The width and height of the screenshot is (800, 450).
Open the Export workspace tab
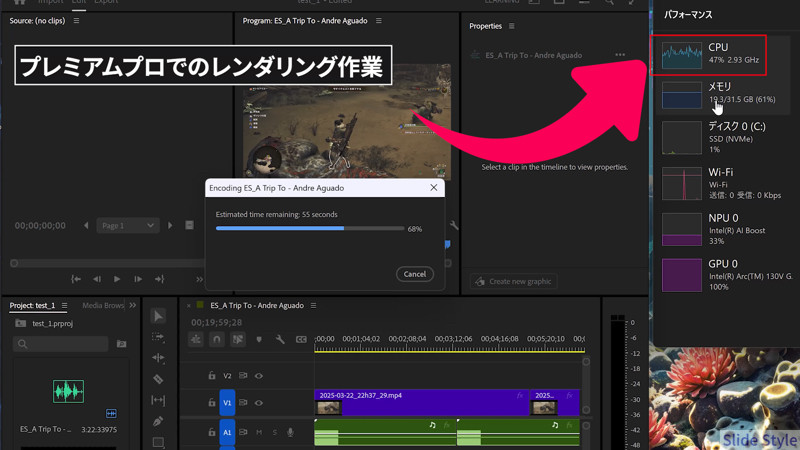coord(105,2)
